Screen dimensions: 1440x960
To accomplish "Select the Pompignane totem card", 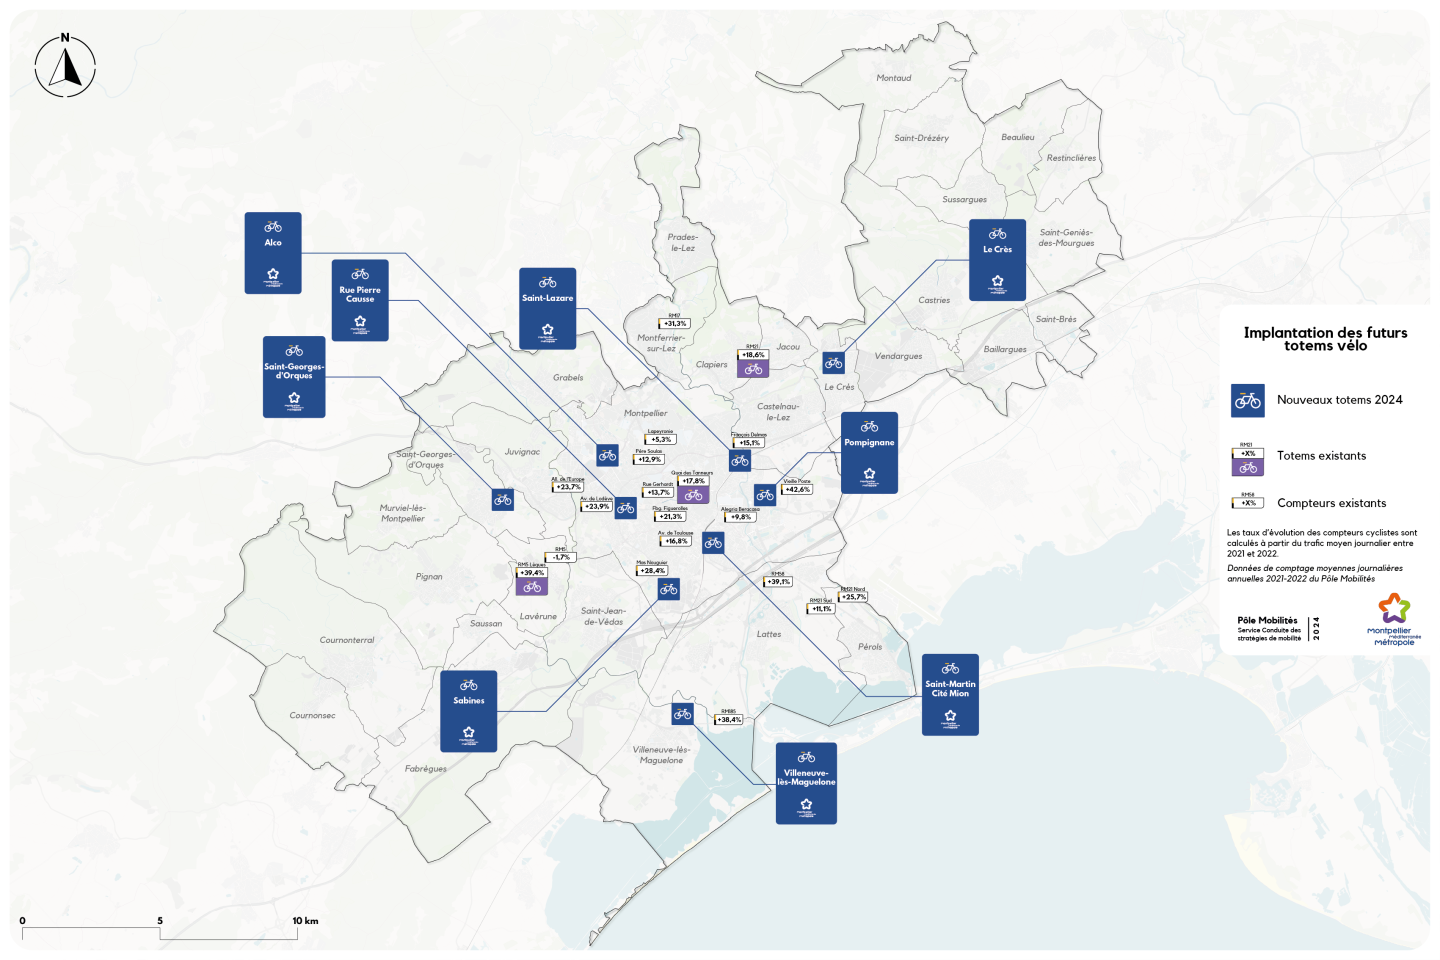I will (869, 453).
